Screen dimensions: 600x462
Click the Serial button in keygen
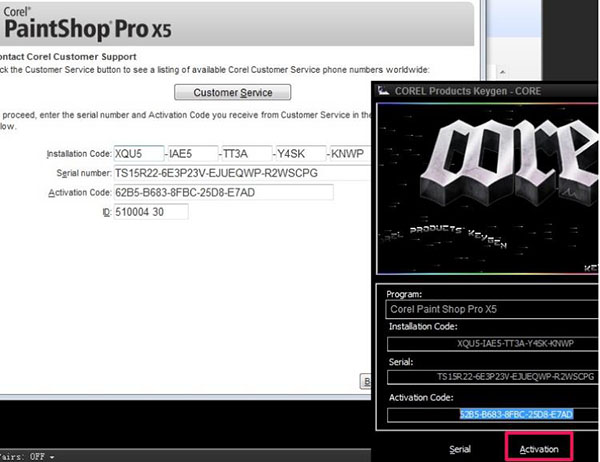460,449
